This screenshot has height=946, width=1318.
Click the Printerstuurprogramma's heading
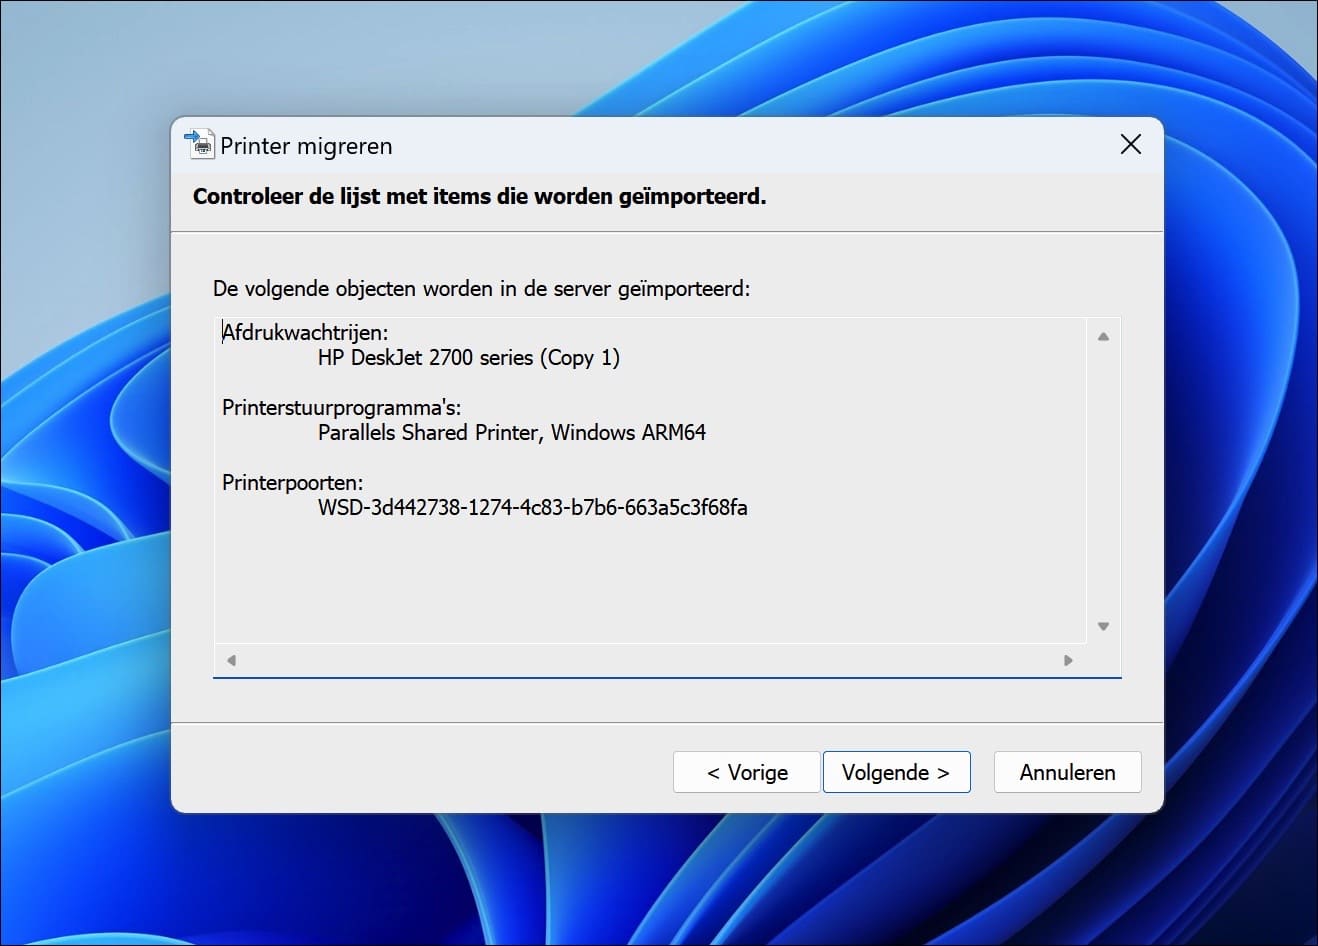[x=341, y=407]
